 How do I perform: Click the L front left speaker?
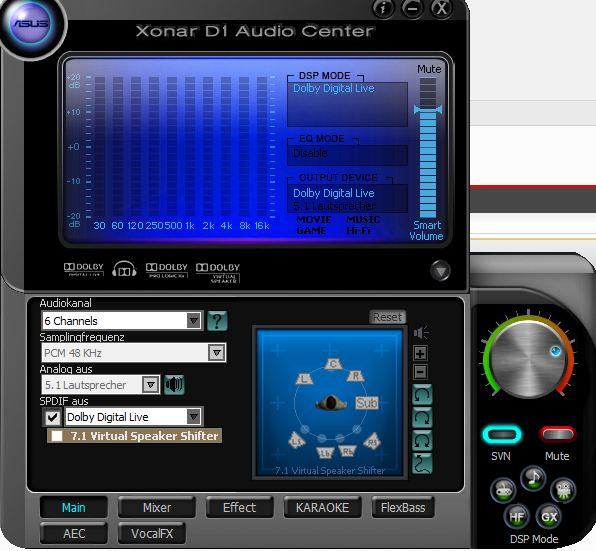[x=304, y=378]
